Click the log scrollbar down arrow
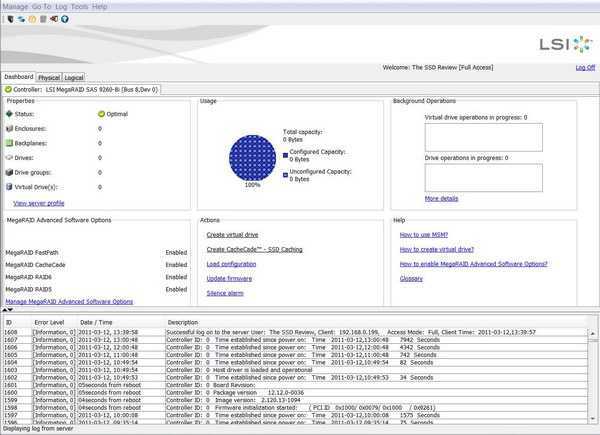The image size is (600, 435). [593, 419]
